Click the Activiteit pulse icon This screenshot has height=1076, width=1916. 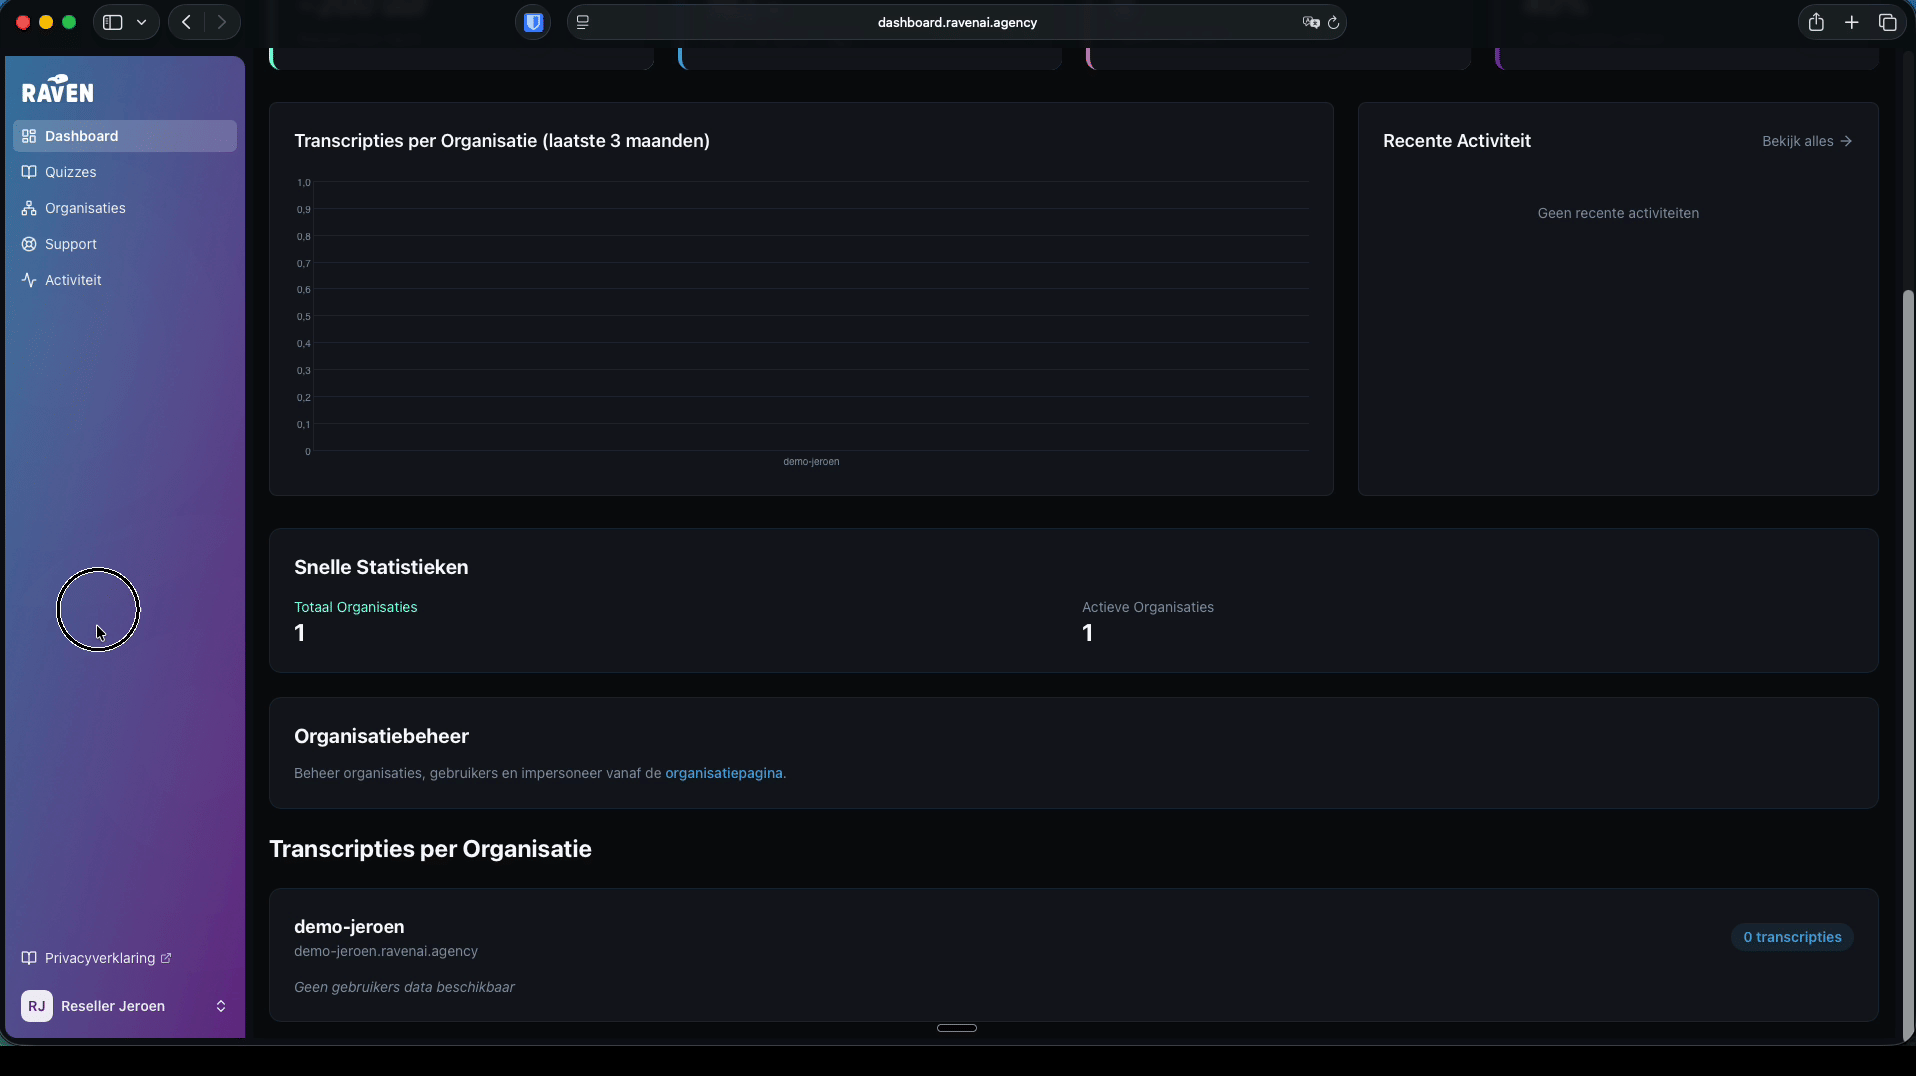(29, 280)
